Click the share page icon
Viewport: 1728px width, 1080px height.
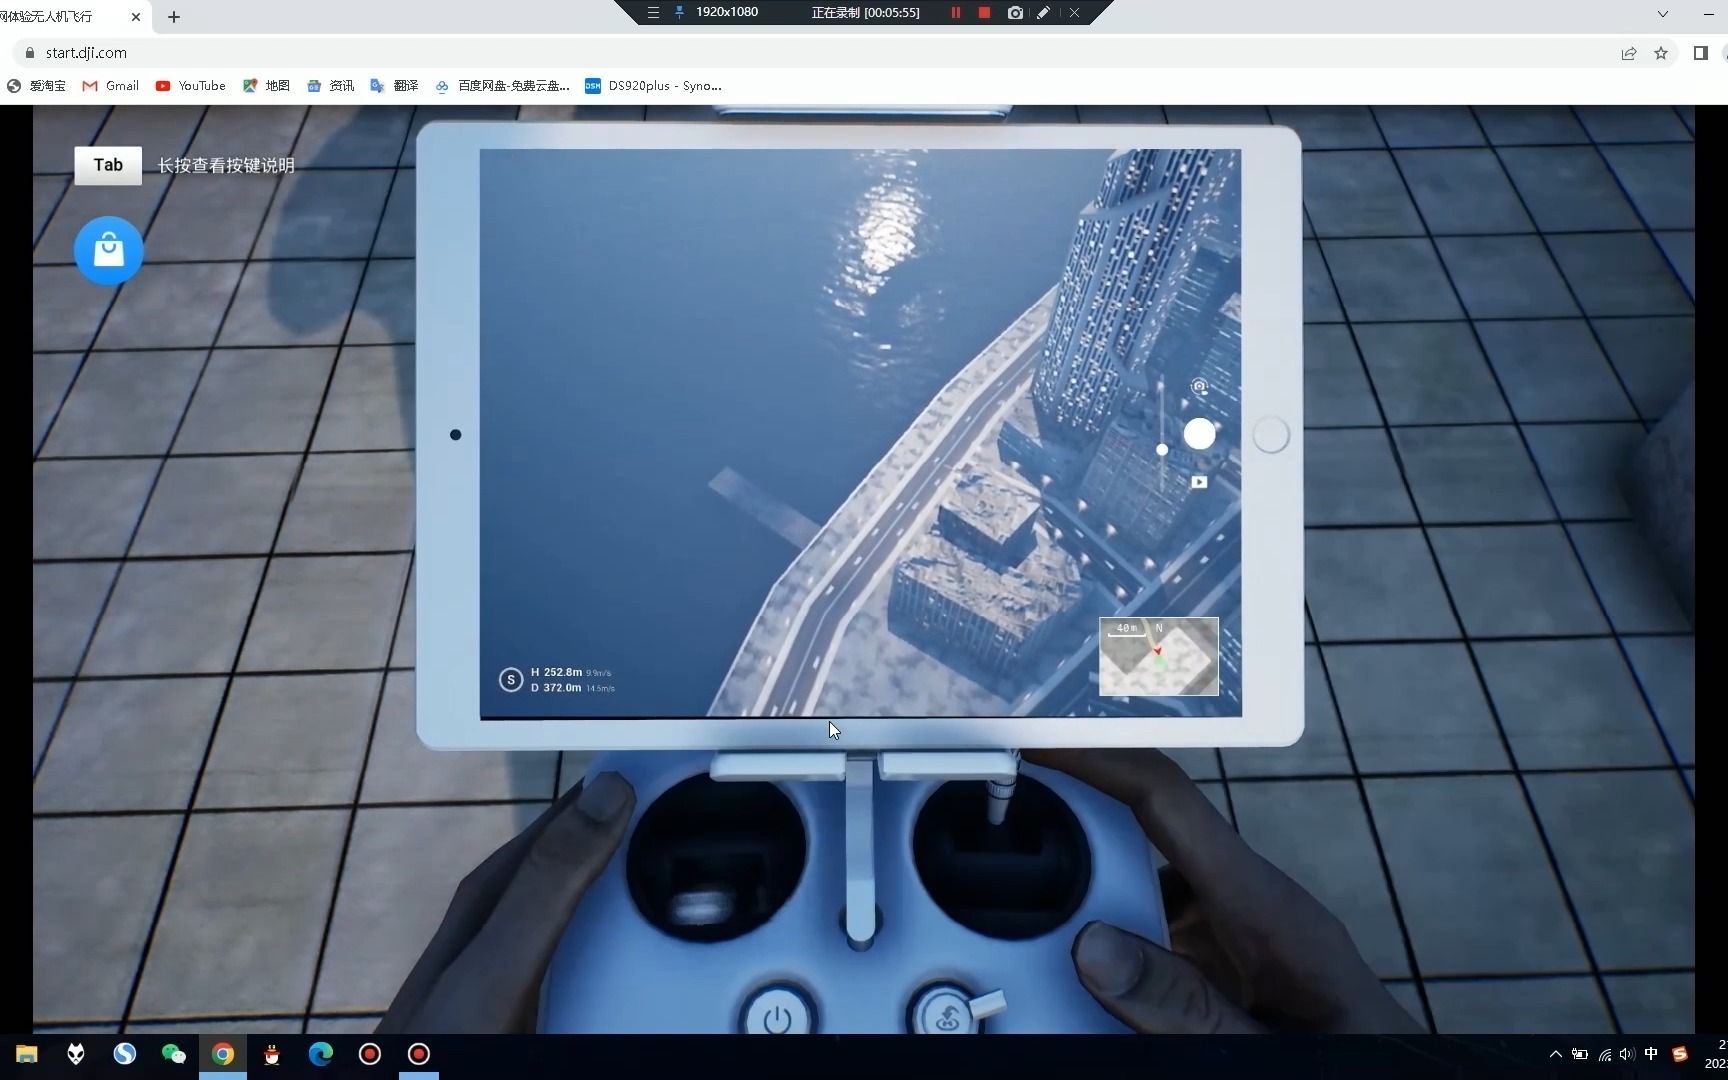[1629, 53]
